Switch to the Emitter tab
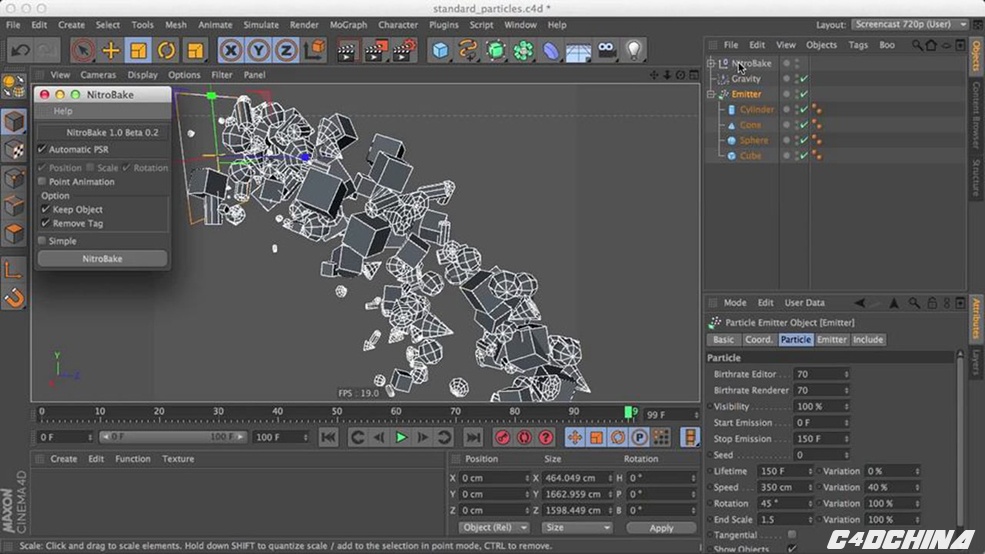The height and width of the screenshot is (554, 985). (x=831, y=339)
